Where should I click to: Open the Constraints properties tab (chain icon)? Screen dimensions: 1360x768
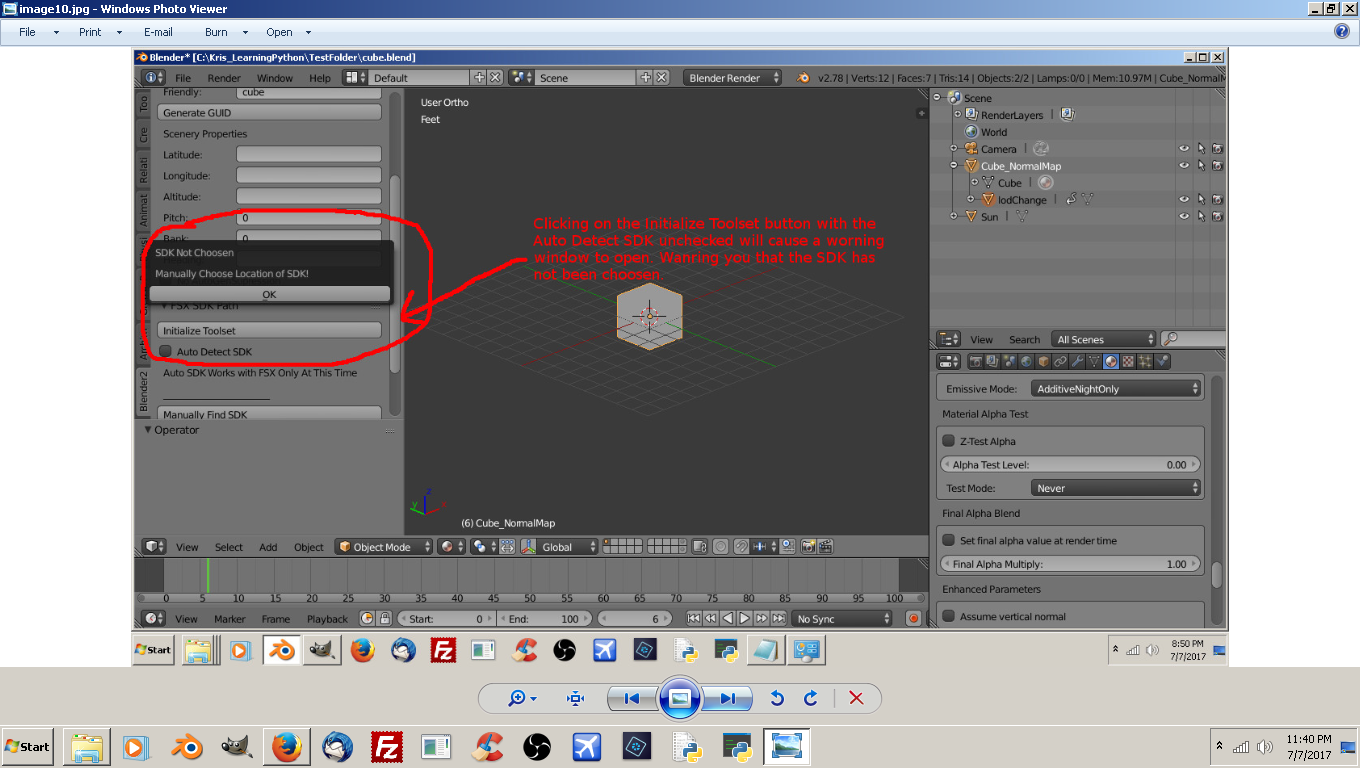tap(1060, 362)
